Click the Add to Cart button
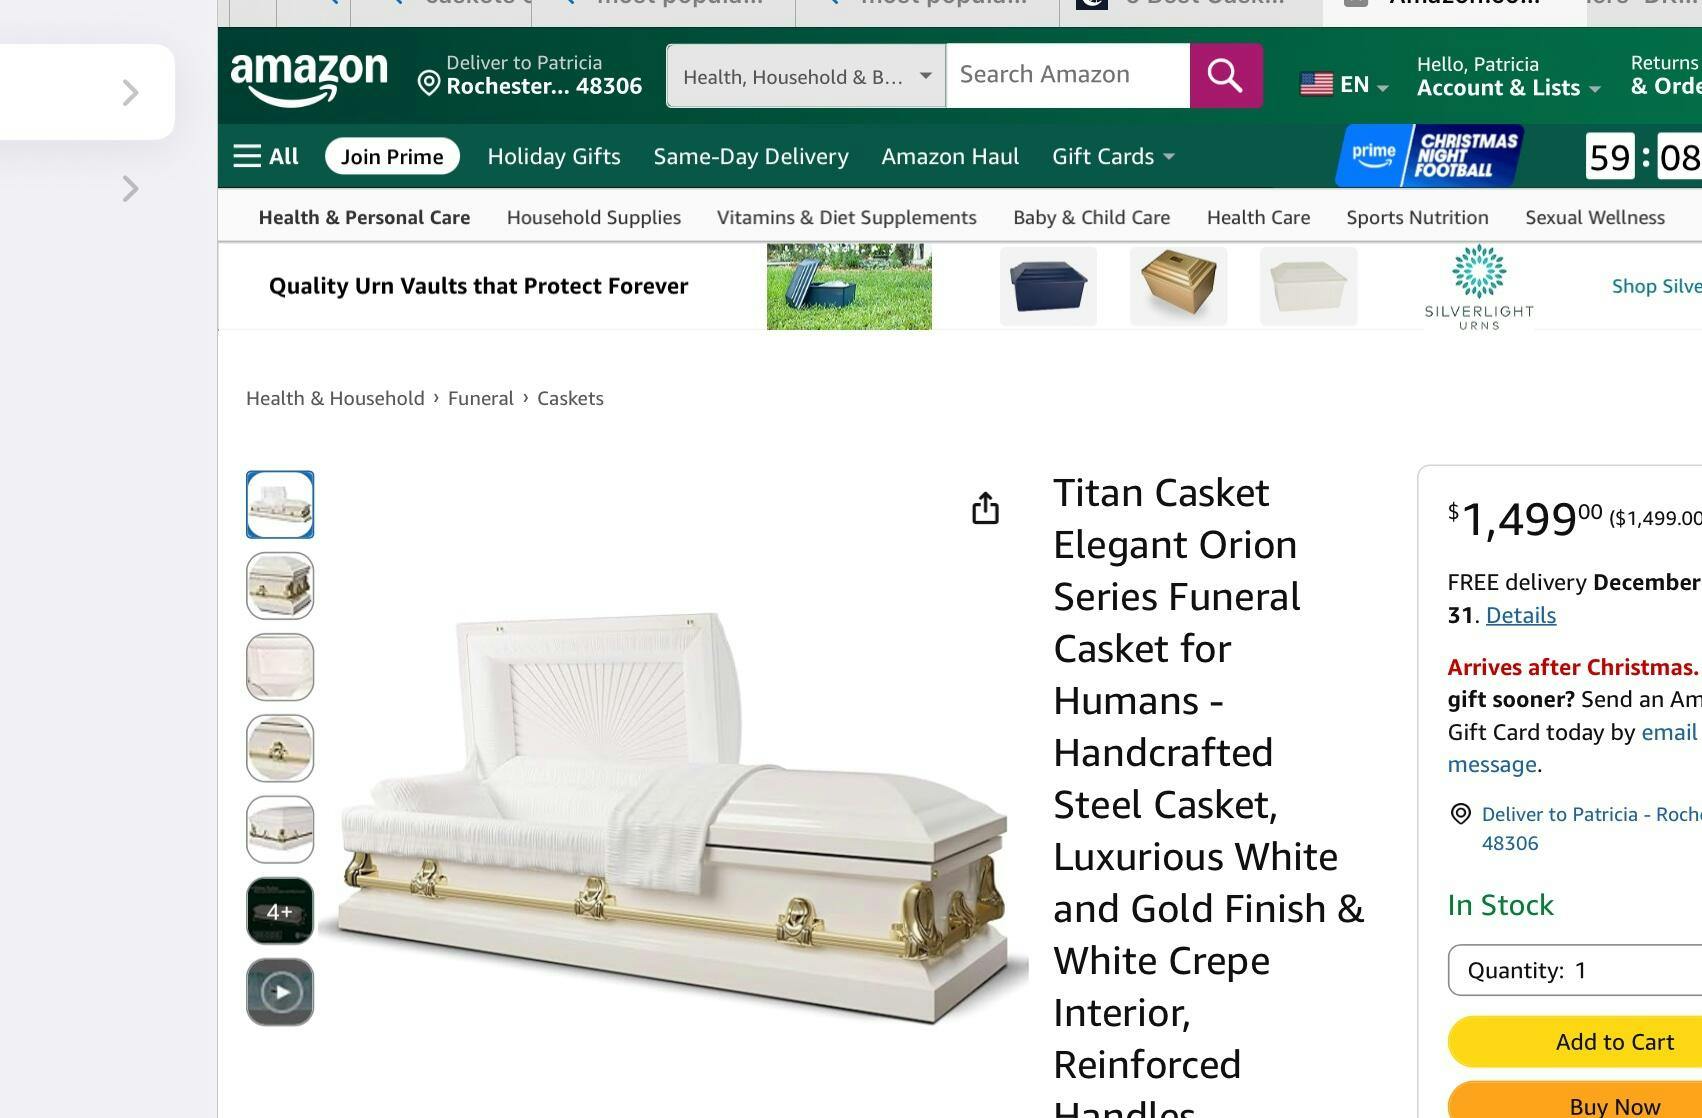Screen dimensions: 1702x1118 [x=1575, y=1042]
